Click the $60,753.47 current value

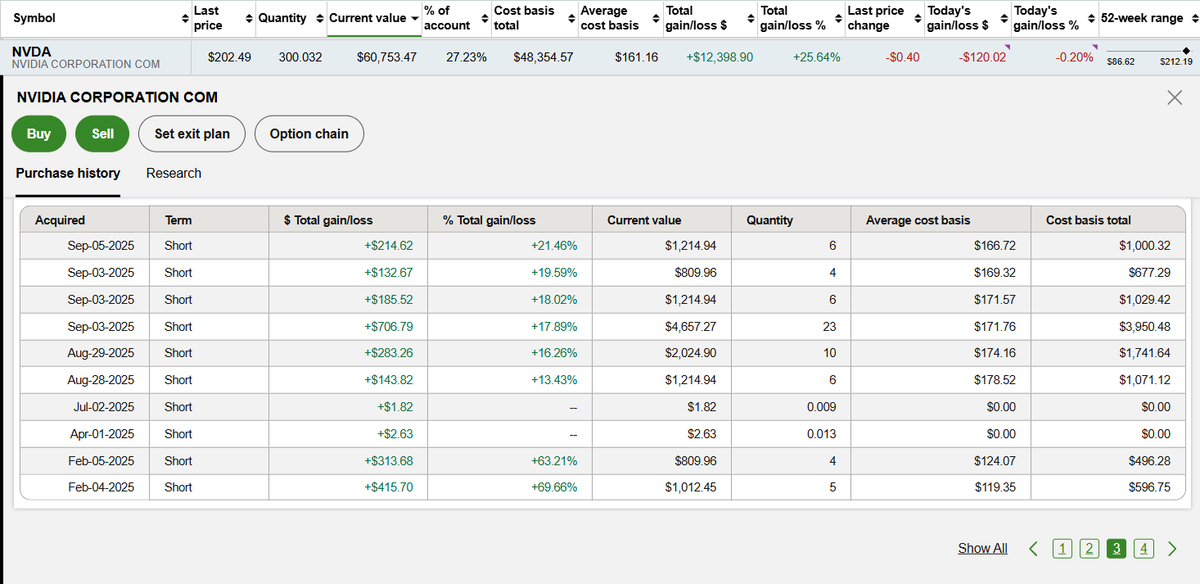click(x=387, y=57)
